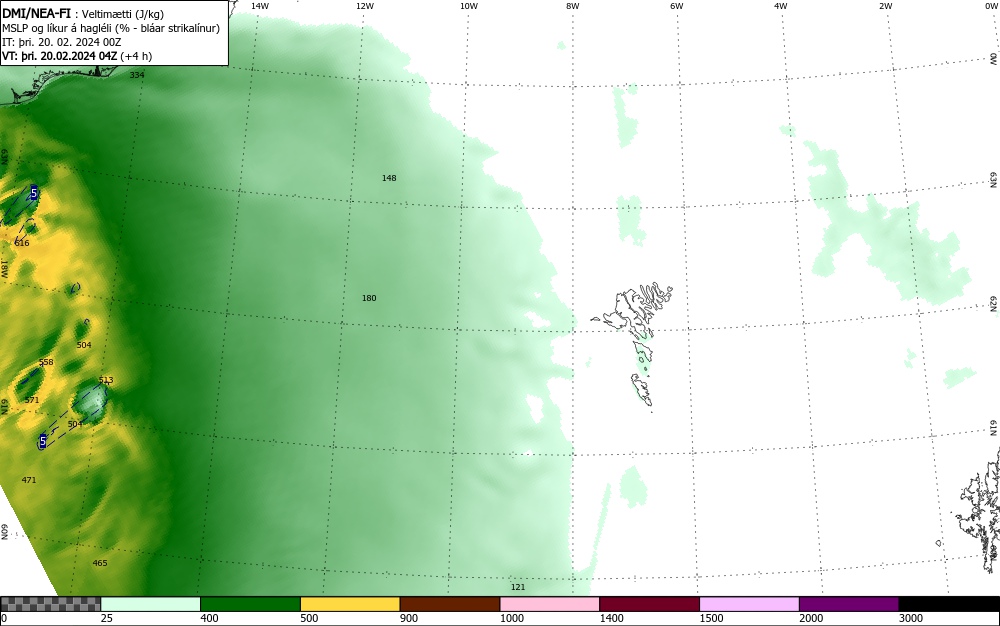The height and width of the screenshot is (626, 1000).
Task: Click the "(+4 h)" forecast offset text
Action: tap(136, 56)
